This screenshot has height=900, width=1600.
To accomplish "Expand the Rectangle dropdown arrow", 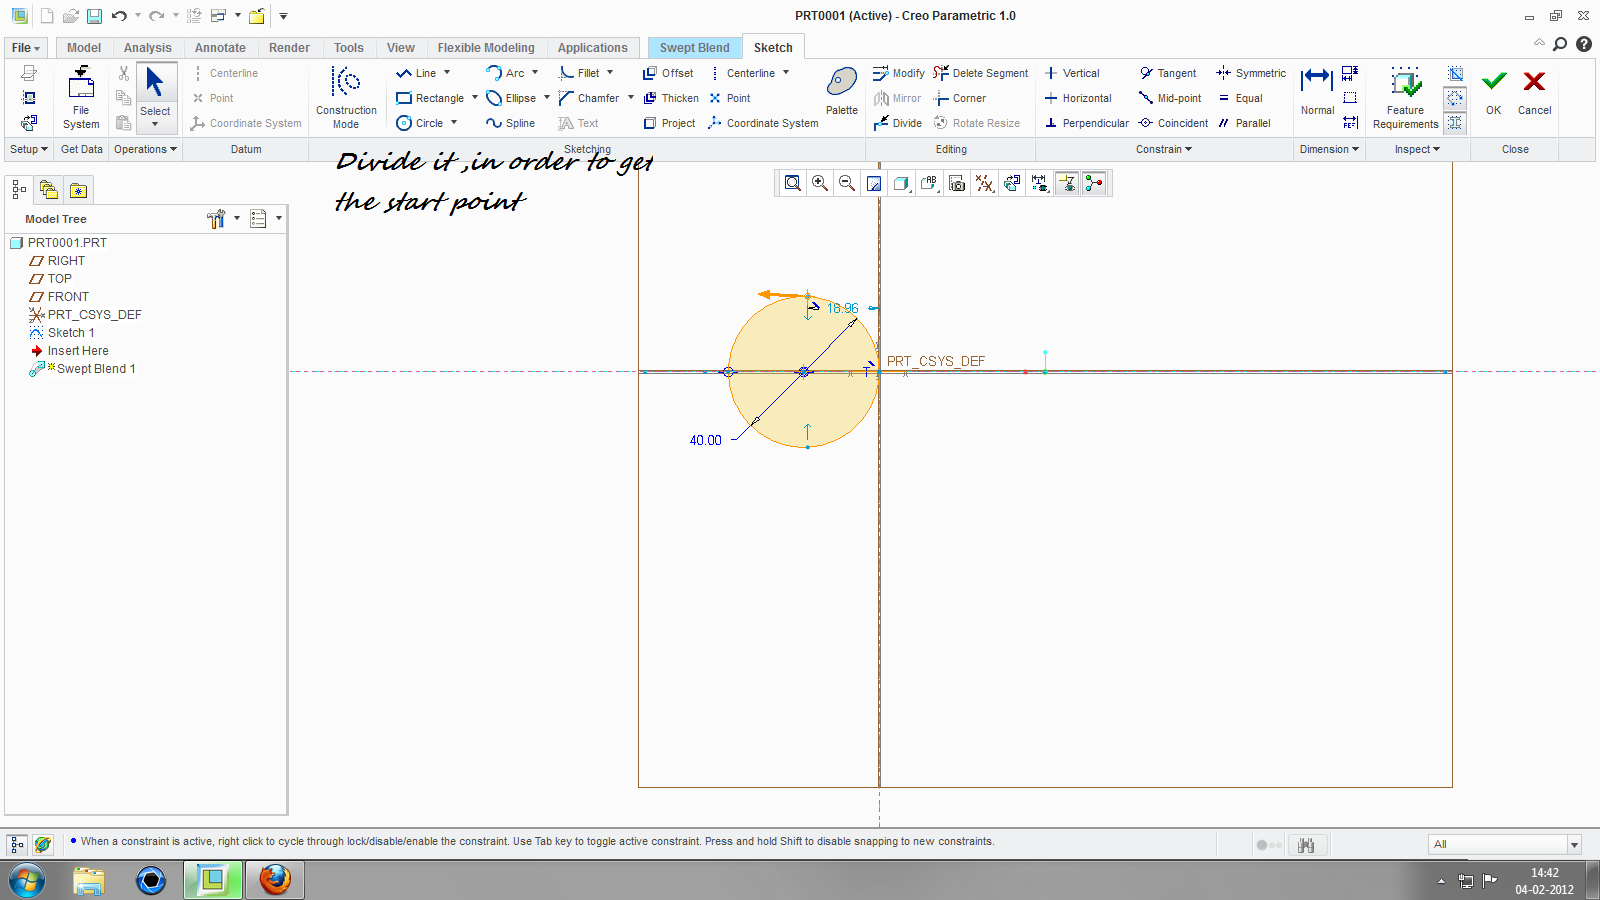I will pos(474,98).
